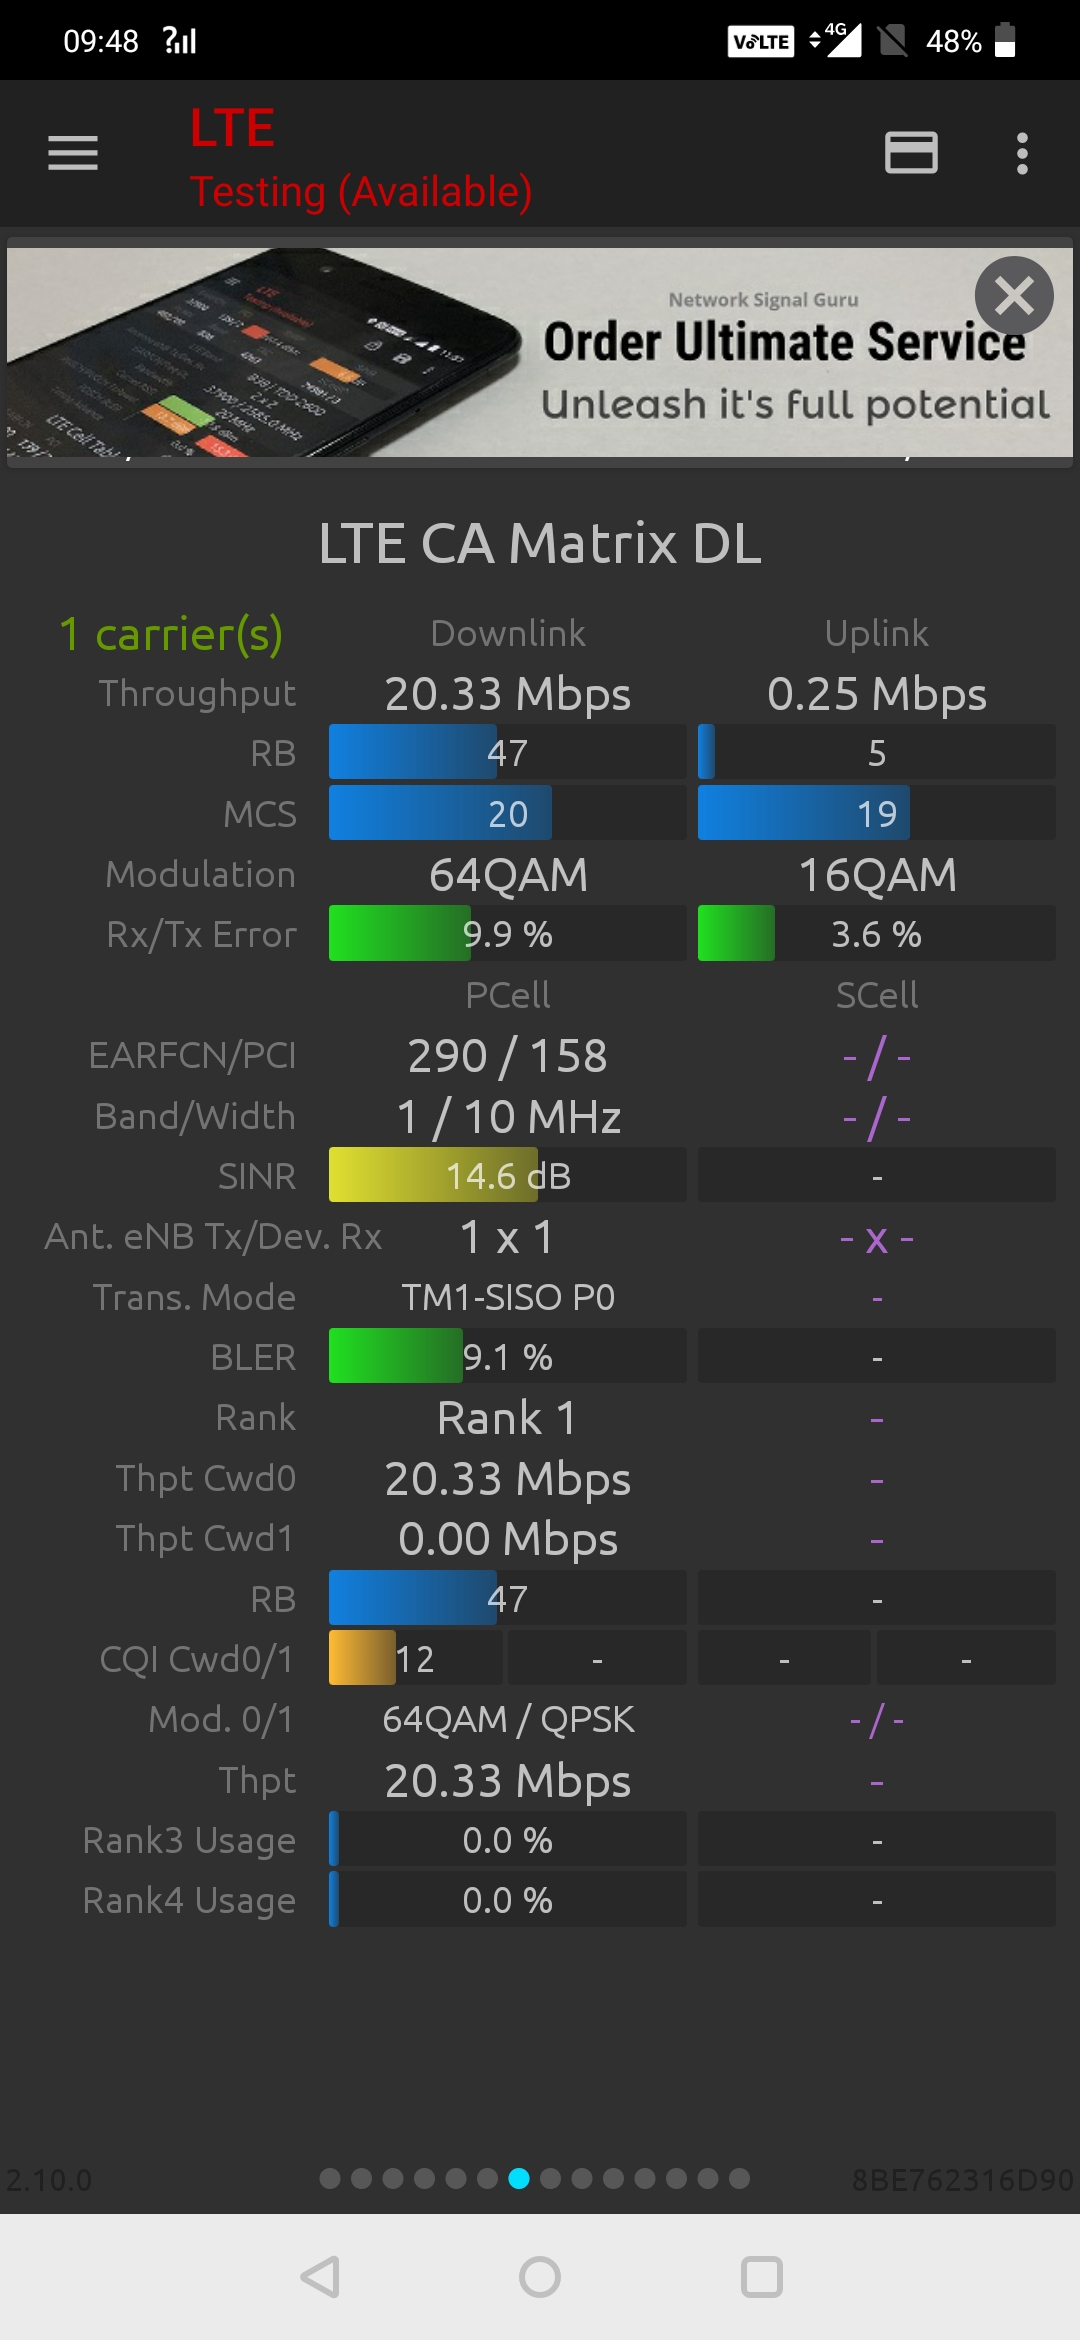This screenshot has width=1080, height=2340.
Task: Tap the Android back navigation button
Action: [321, 2277]
